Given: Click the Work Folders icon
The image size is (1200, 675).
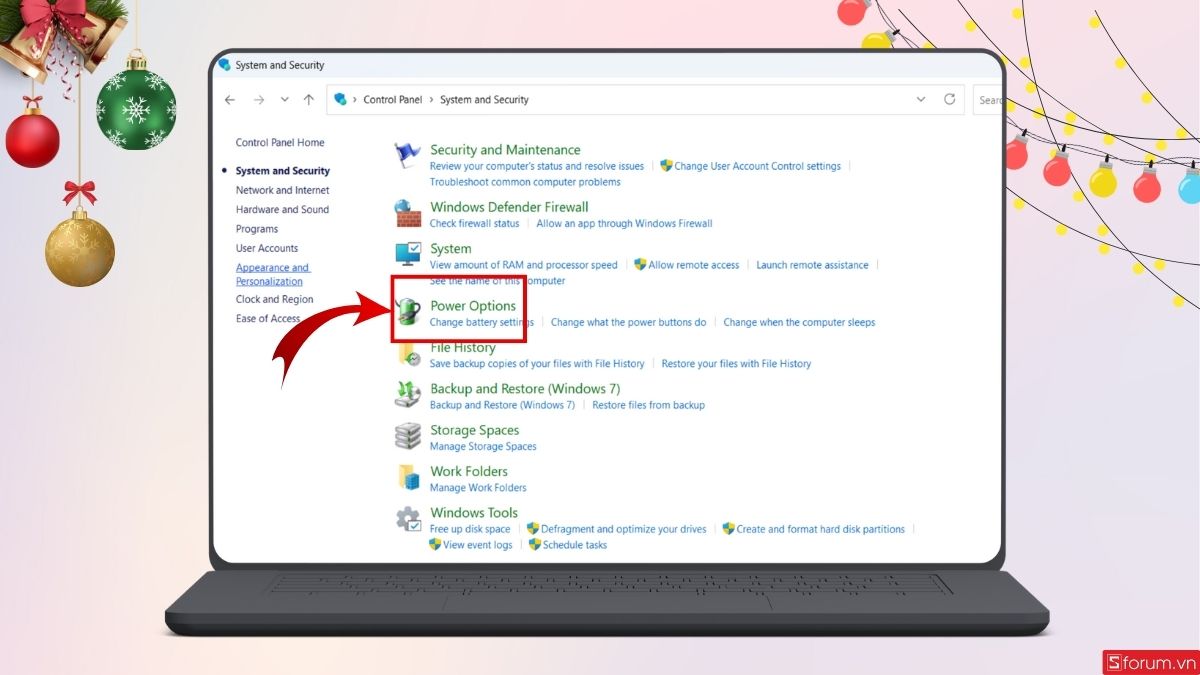Looking at the screenshot, I should 408,477.
